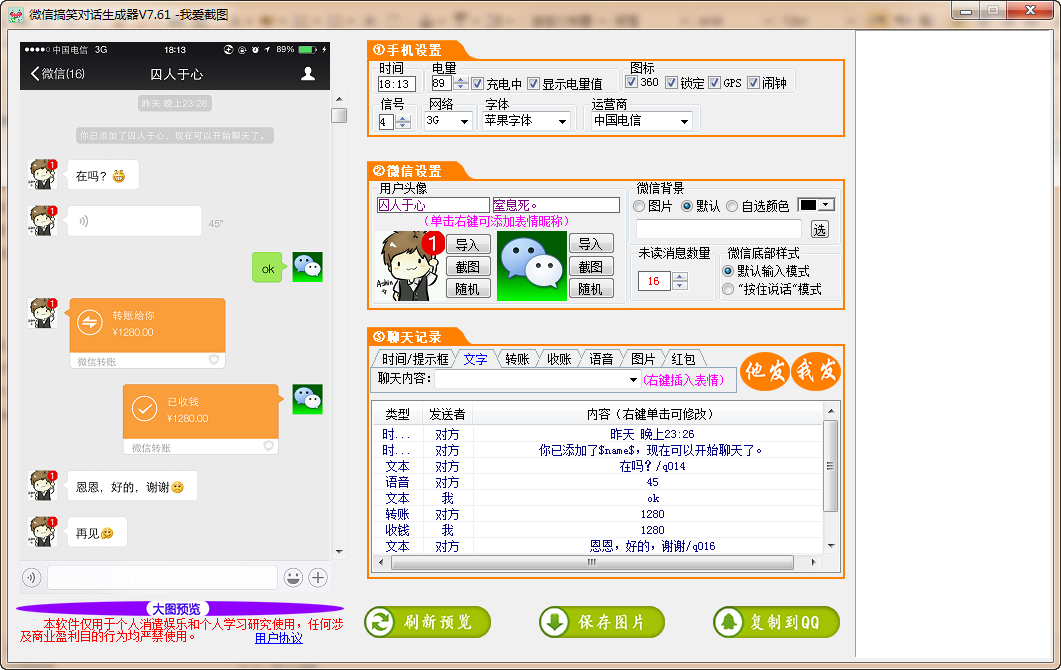The image size is (1061, 670).
Task: Click the green WeChat logo avatar image
Action: 532,266
